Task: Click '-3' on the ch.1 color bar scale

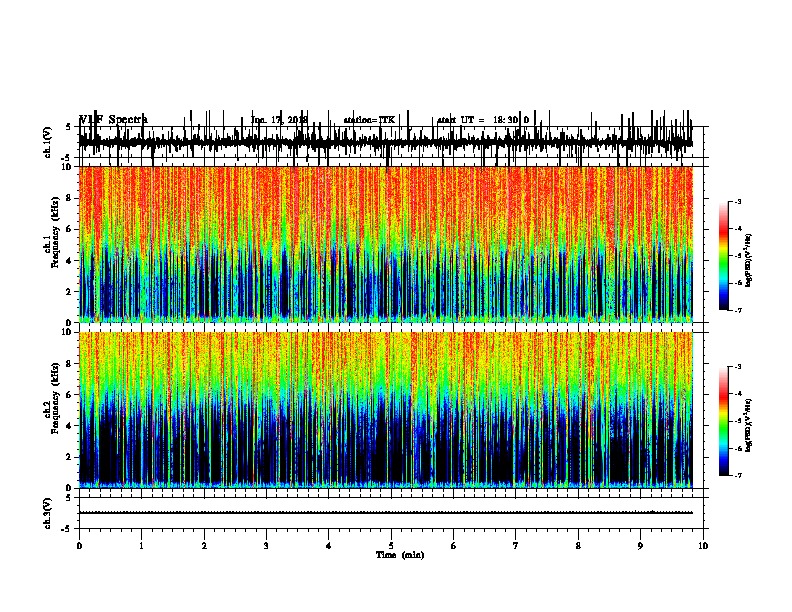Action: (x=738, y=201)
